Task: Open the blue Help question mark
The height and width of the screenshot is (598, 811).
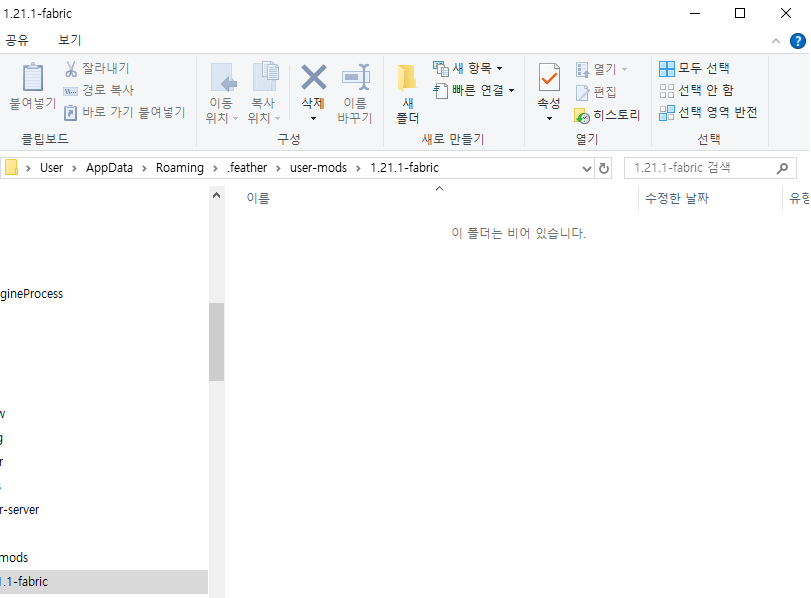Action: point(798,41)
